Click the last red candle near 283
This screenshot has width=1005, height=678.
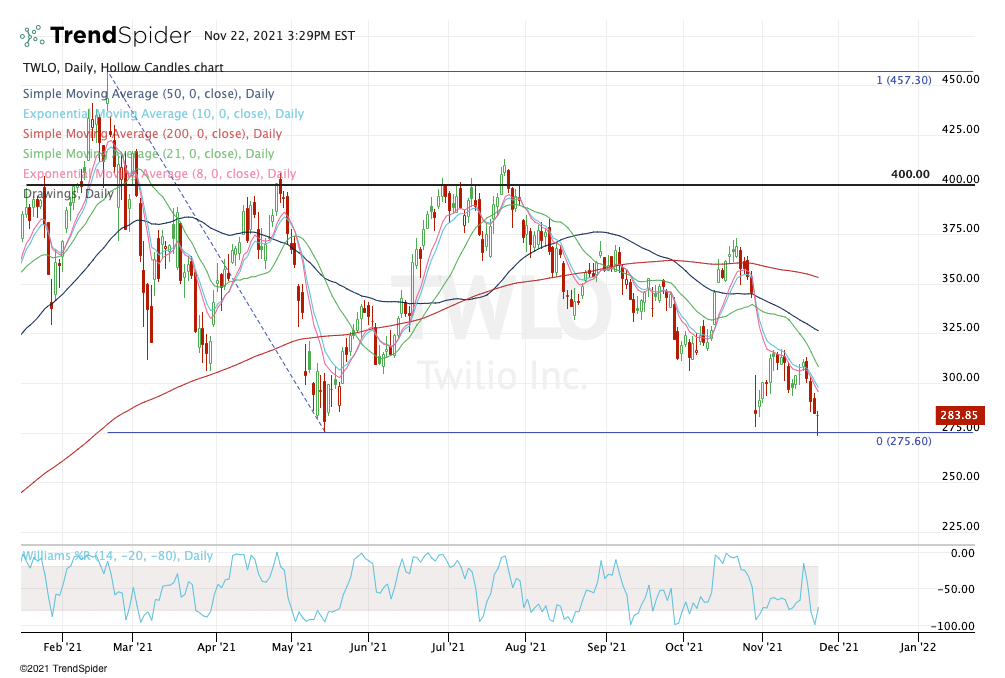(x=818, y=423)
